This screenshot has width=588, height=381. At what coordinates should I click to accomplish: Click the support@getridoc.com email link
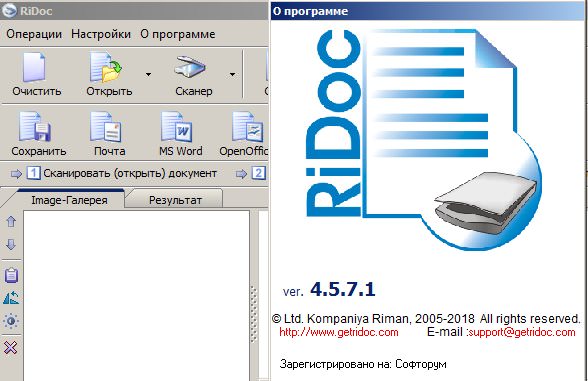point(522,332)
